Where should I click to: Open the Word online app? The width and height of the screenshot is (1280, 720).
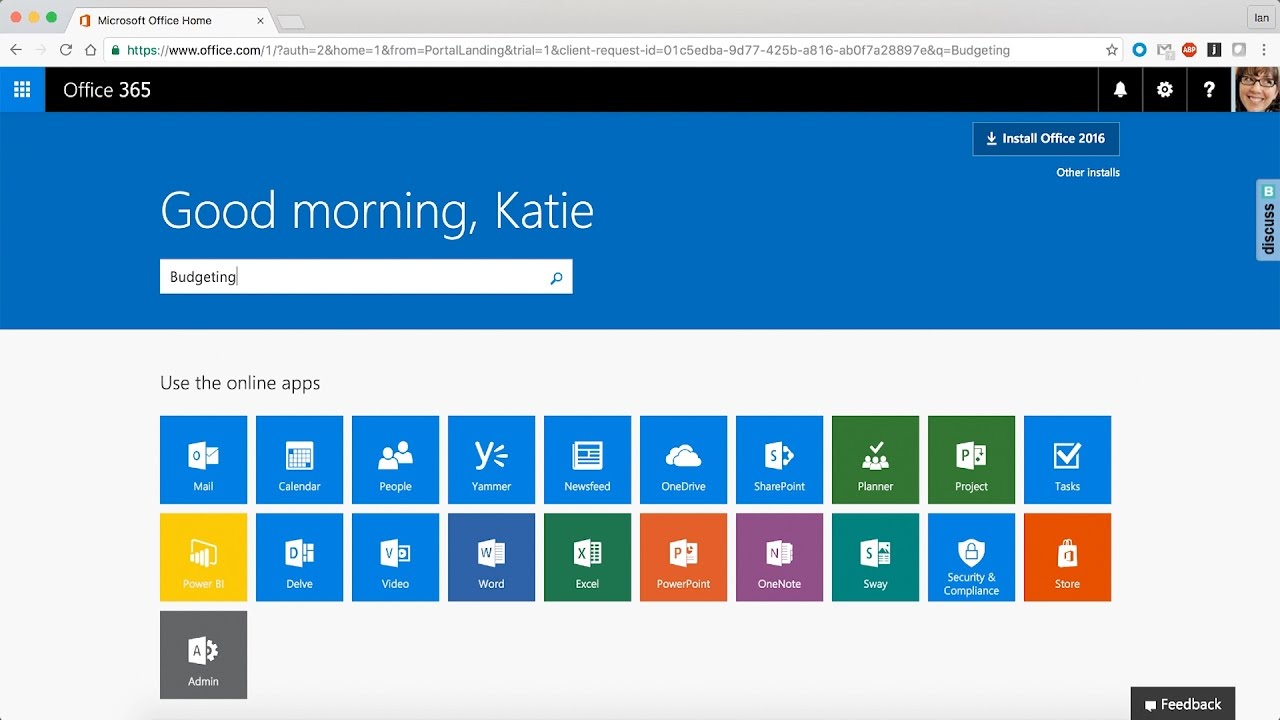tap(491, 557)
